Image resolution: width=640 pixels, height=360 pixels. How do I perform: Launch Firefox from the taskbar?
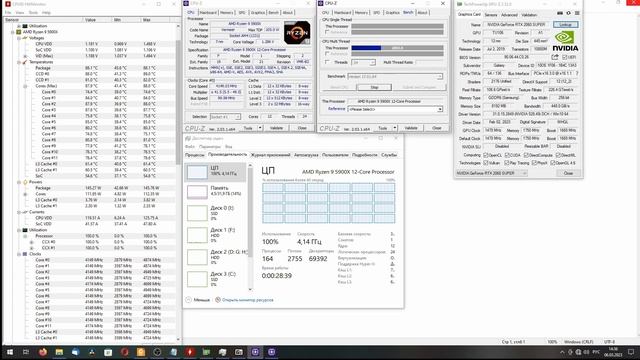(x=42, y=352)
